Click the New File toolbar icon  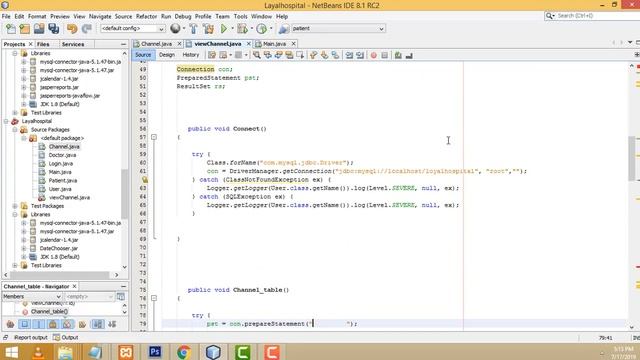11,29
